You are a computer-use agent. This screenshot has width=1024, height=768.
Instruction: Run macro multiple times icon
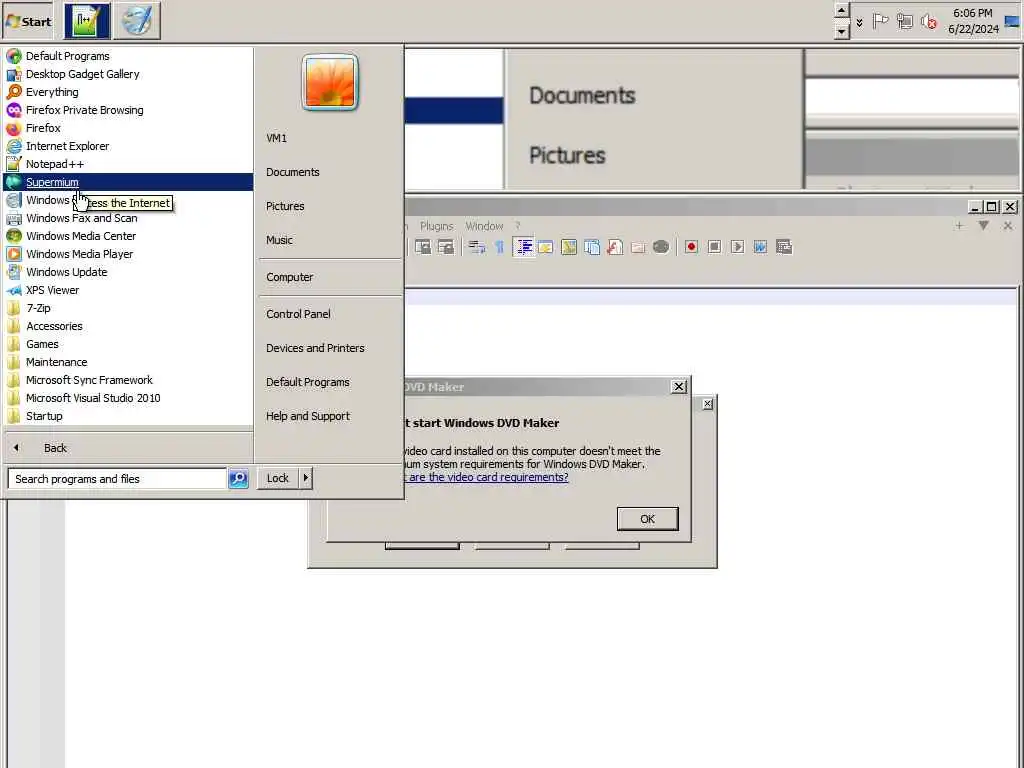pyautogui.click(x=760, y=247)
